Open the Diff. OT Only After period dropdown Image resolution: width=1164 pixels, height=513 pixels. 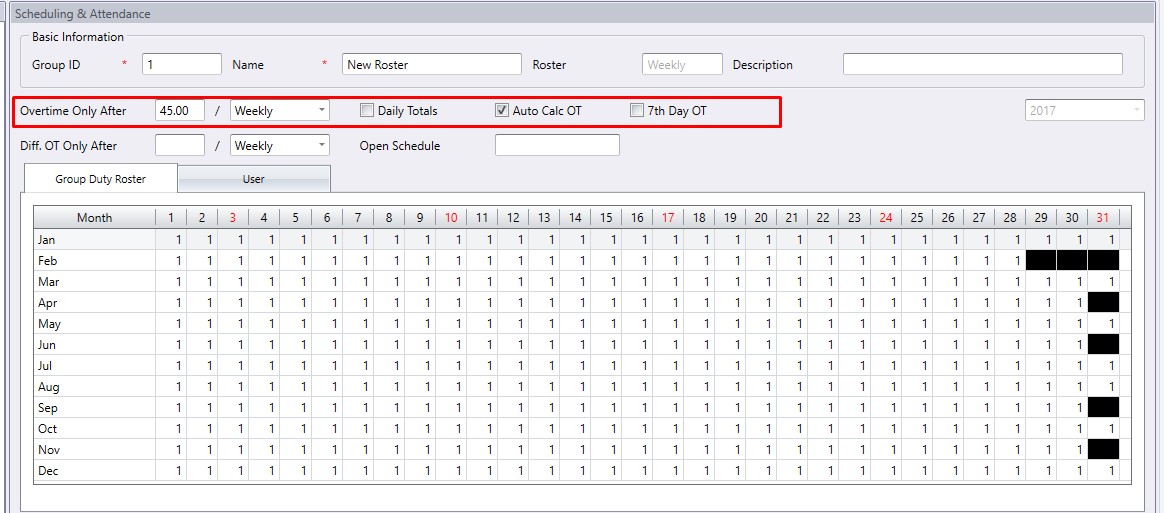click(x=280, y=146)
